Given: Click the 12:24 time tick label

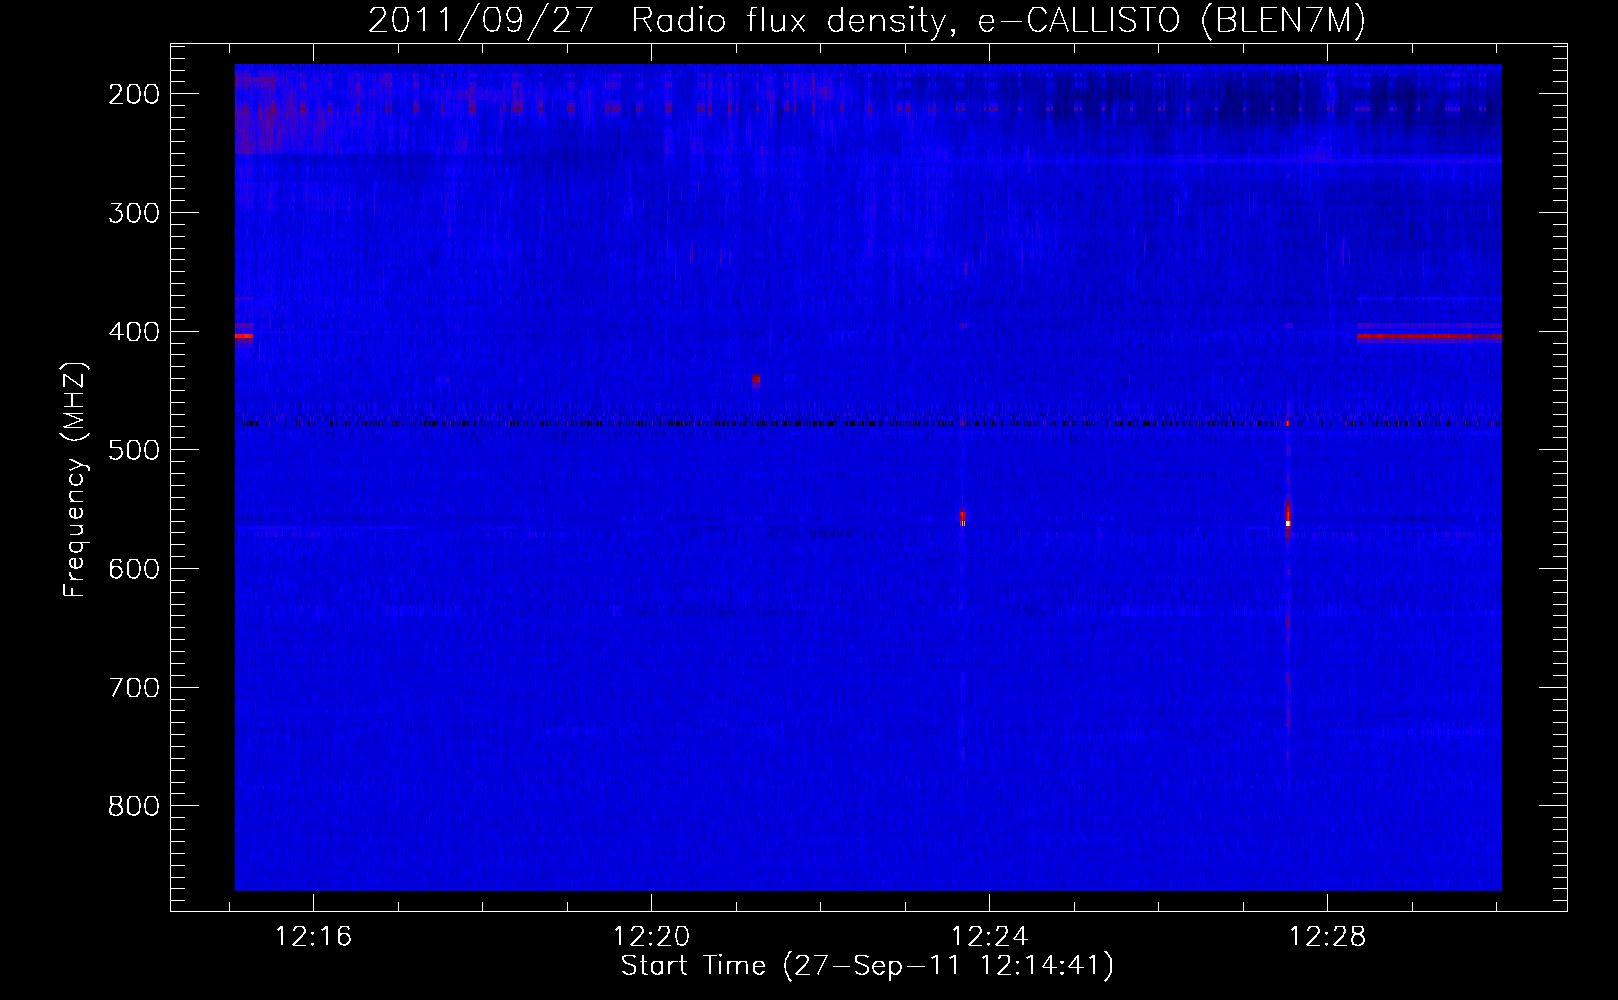Looking at the screenshot, I should pos(990,937).
